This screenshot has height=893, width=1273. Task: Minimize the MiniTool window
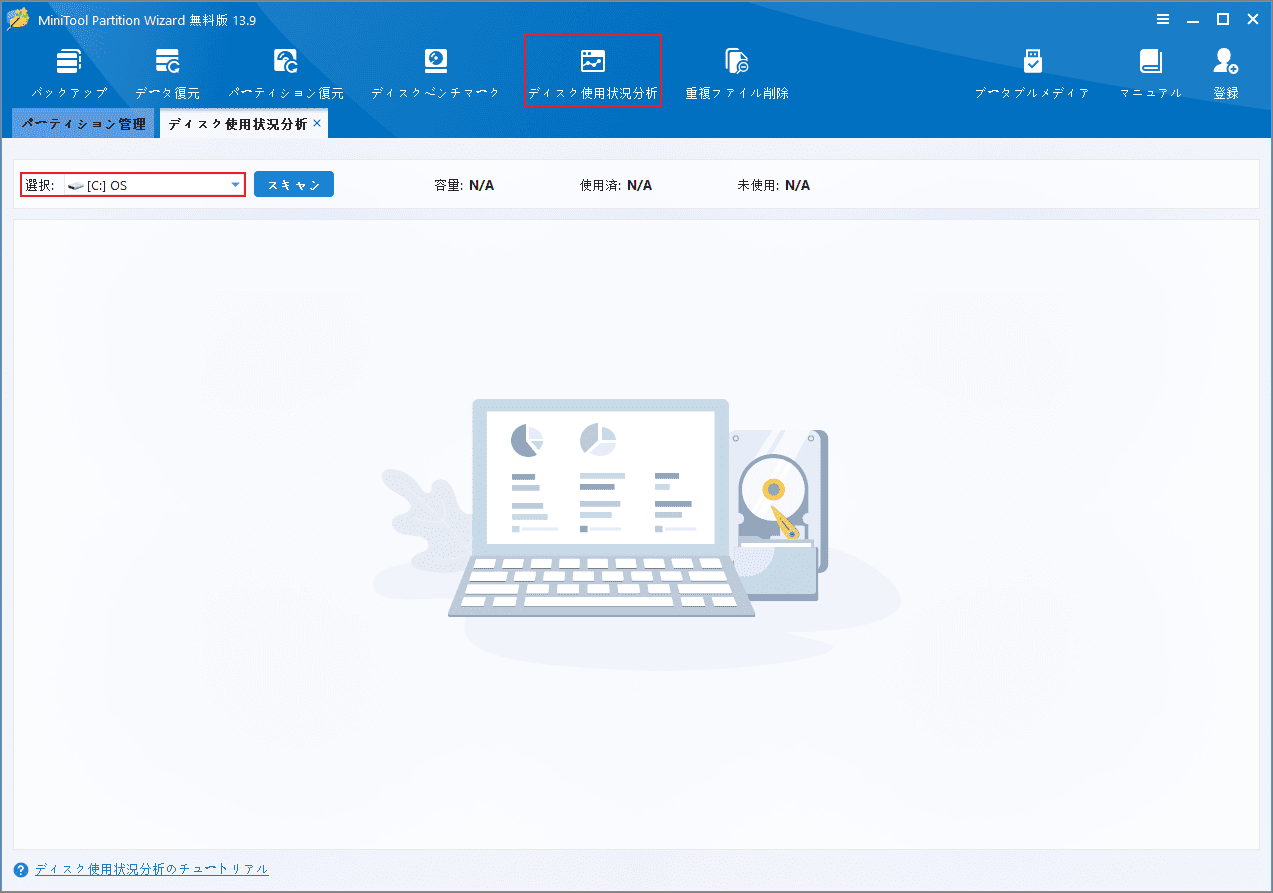pyautogui.click(x=1193, y=19)
